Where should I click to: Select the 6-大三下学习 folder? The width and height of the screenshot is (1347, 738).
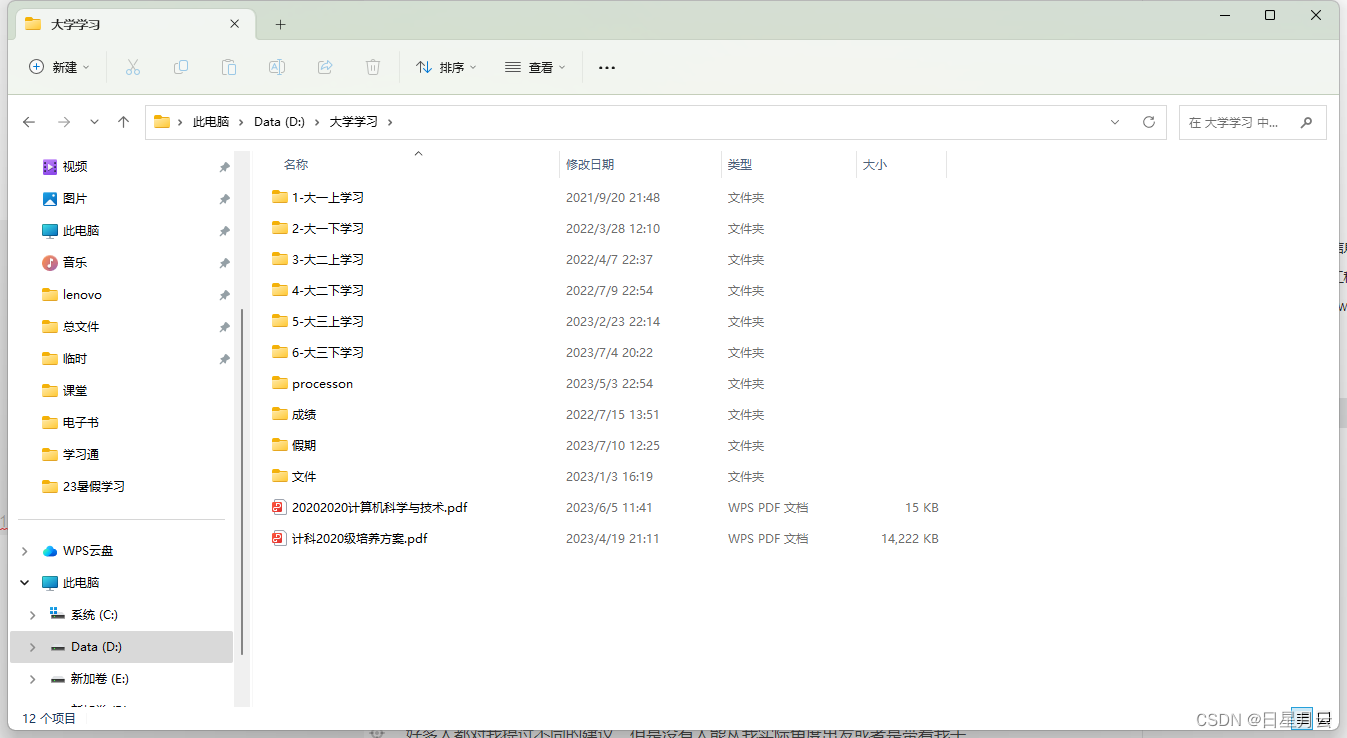tap(327, 353)
